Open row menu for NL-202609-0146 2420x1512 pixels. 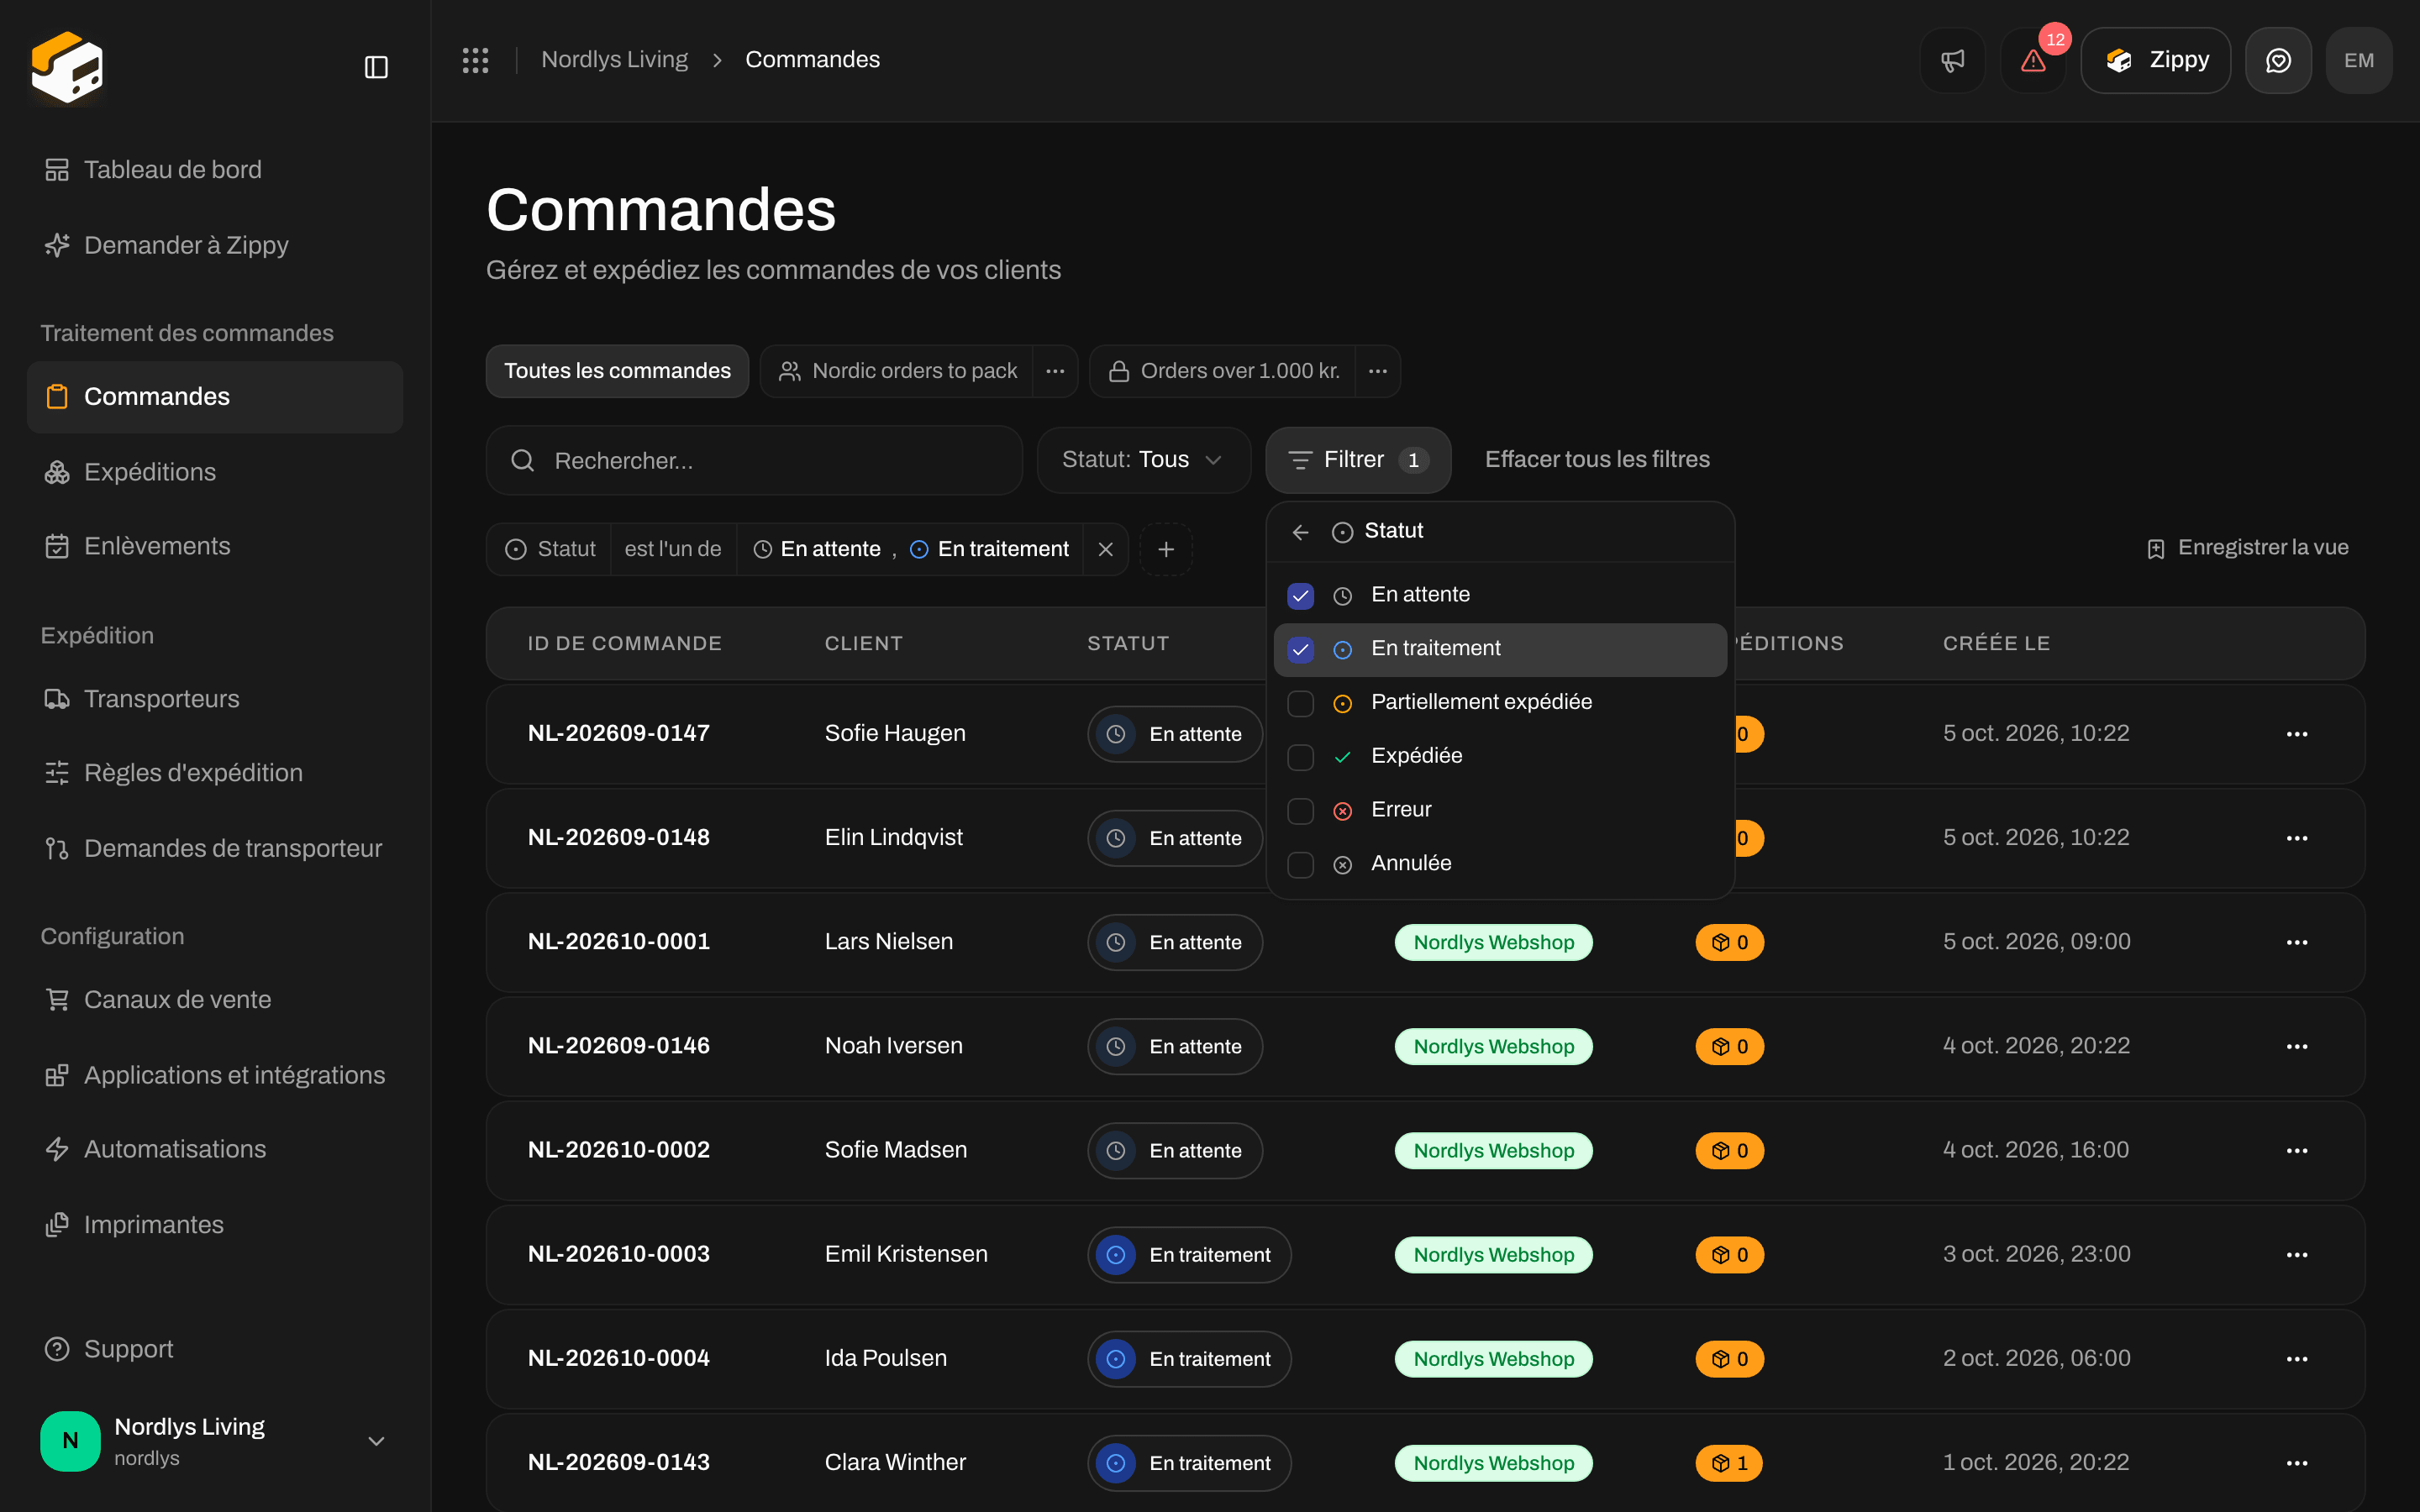tap(2297, 1046)
